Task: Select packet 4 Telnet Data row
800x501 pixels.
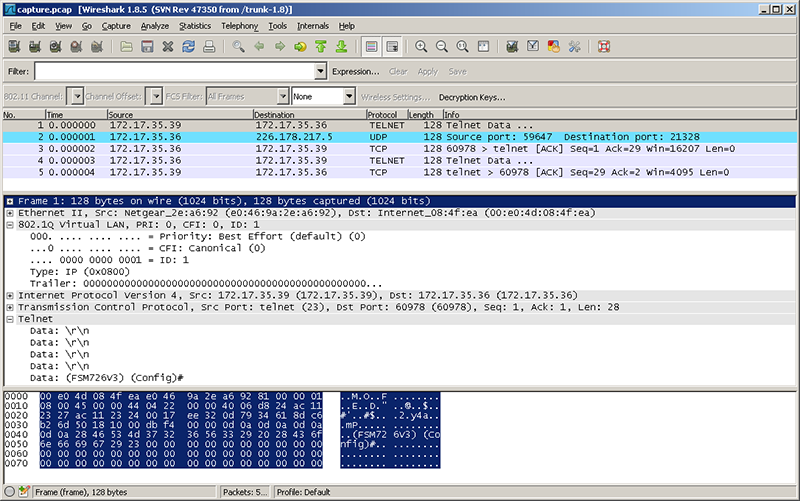Action: 399,160
